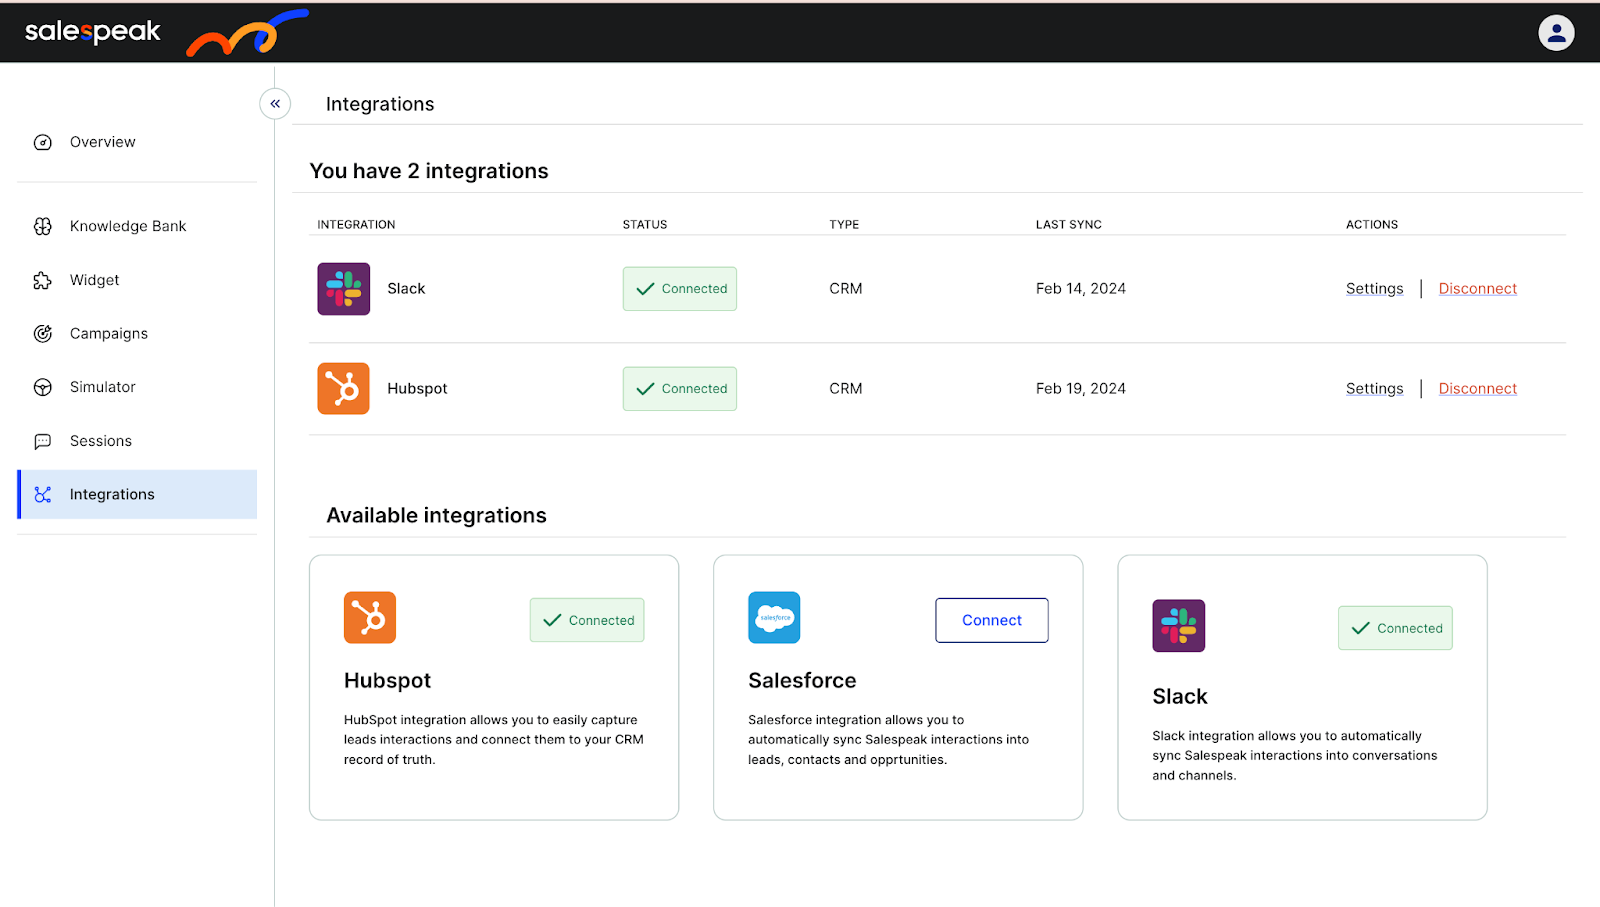The height and width of the screenshot is (907, 1600).
Task: Click Connected badge on Hubspot card
Action: (587, 620)
